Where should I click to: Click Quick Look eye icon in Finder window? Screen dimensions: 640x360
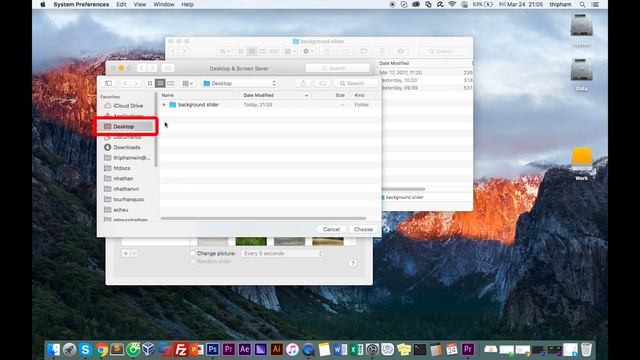400,51
